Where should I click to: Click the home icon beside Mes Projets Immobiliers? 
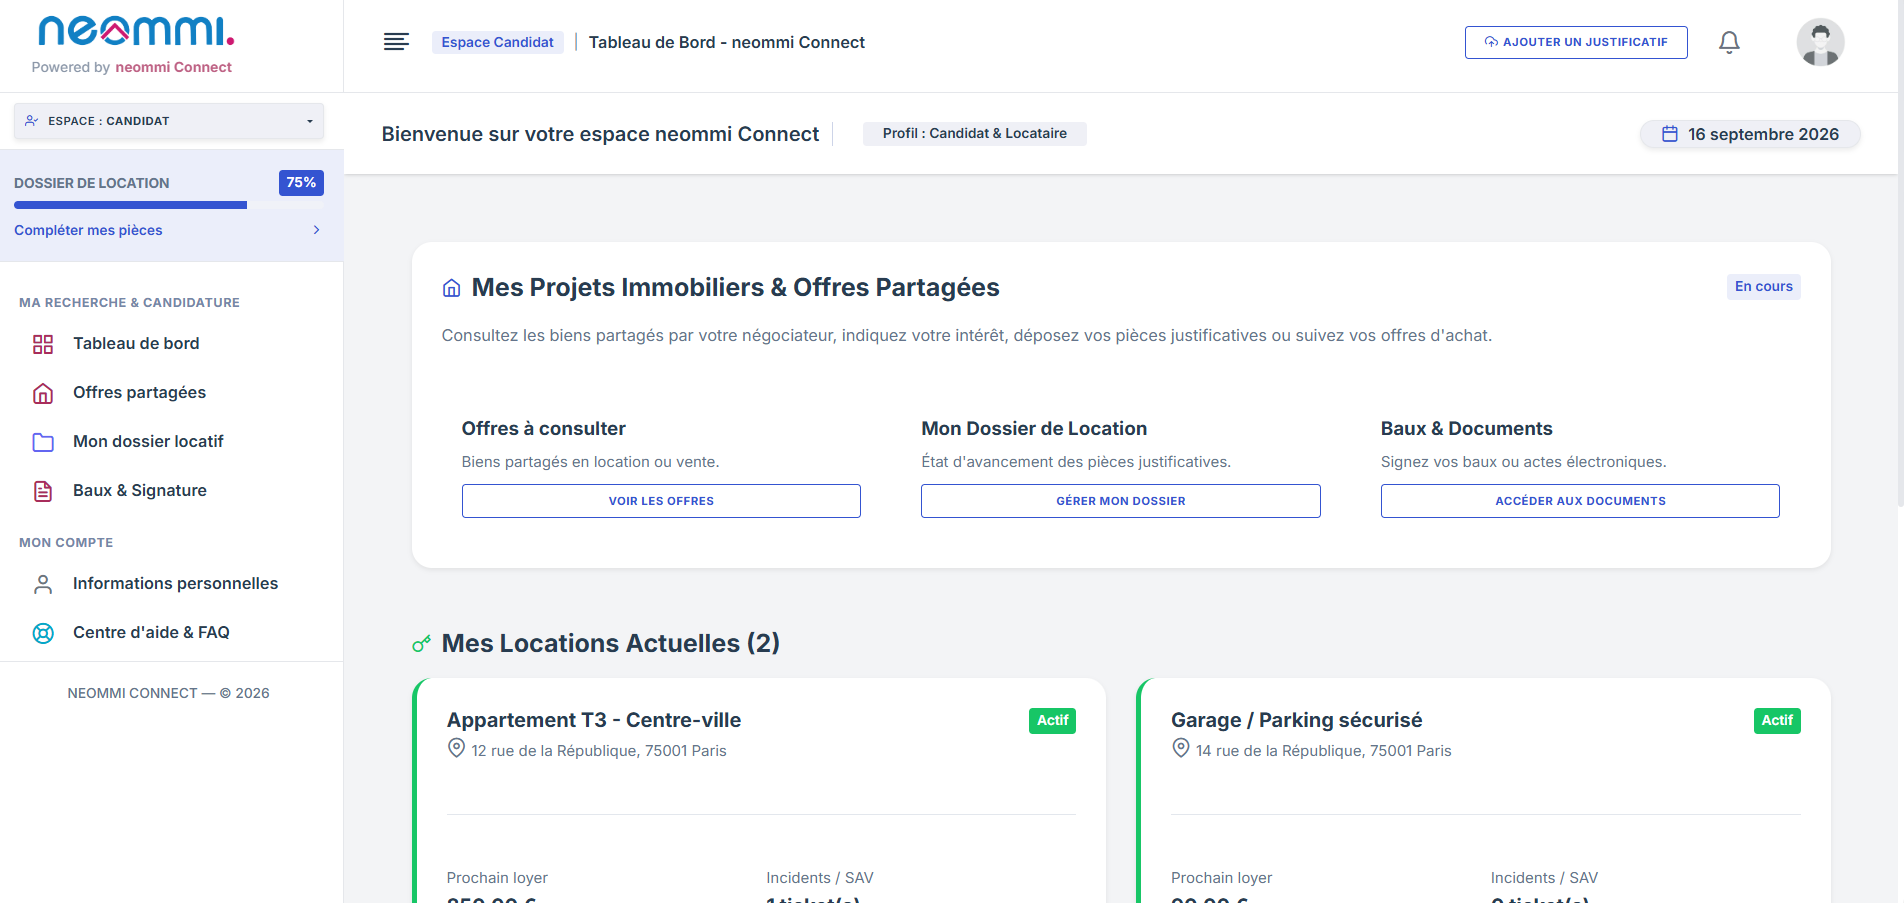452,288
